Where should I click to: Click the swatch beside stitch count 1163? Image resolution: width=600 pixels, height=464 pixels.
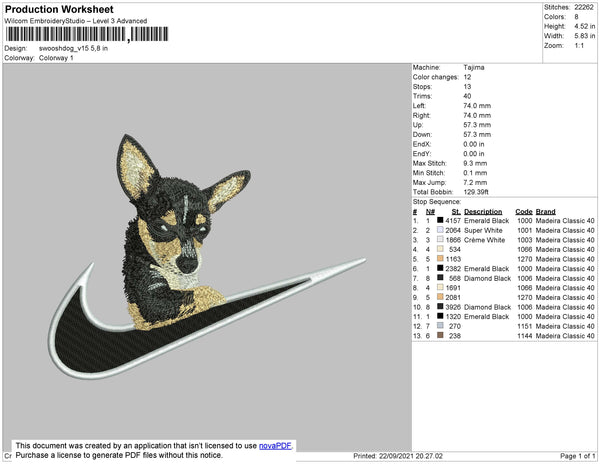pos(440,259)
